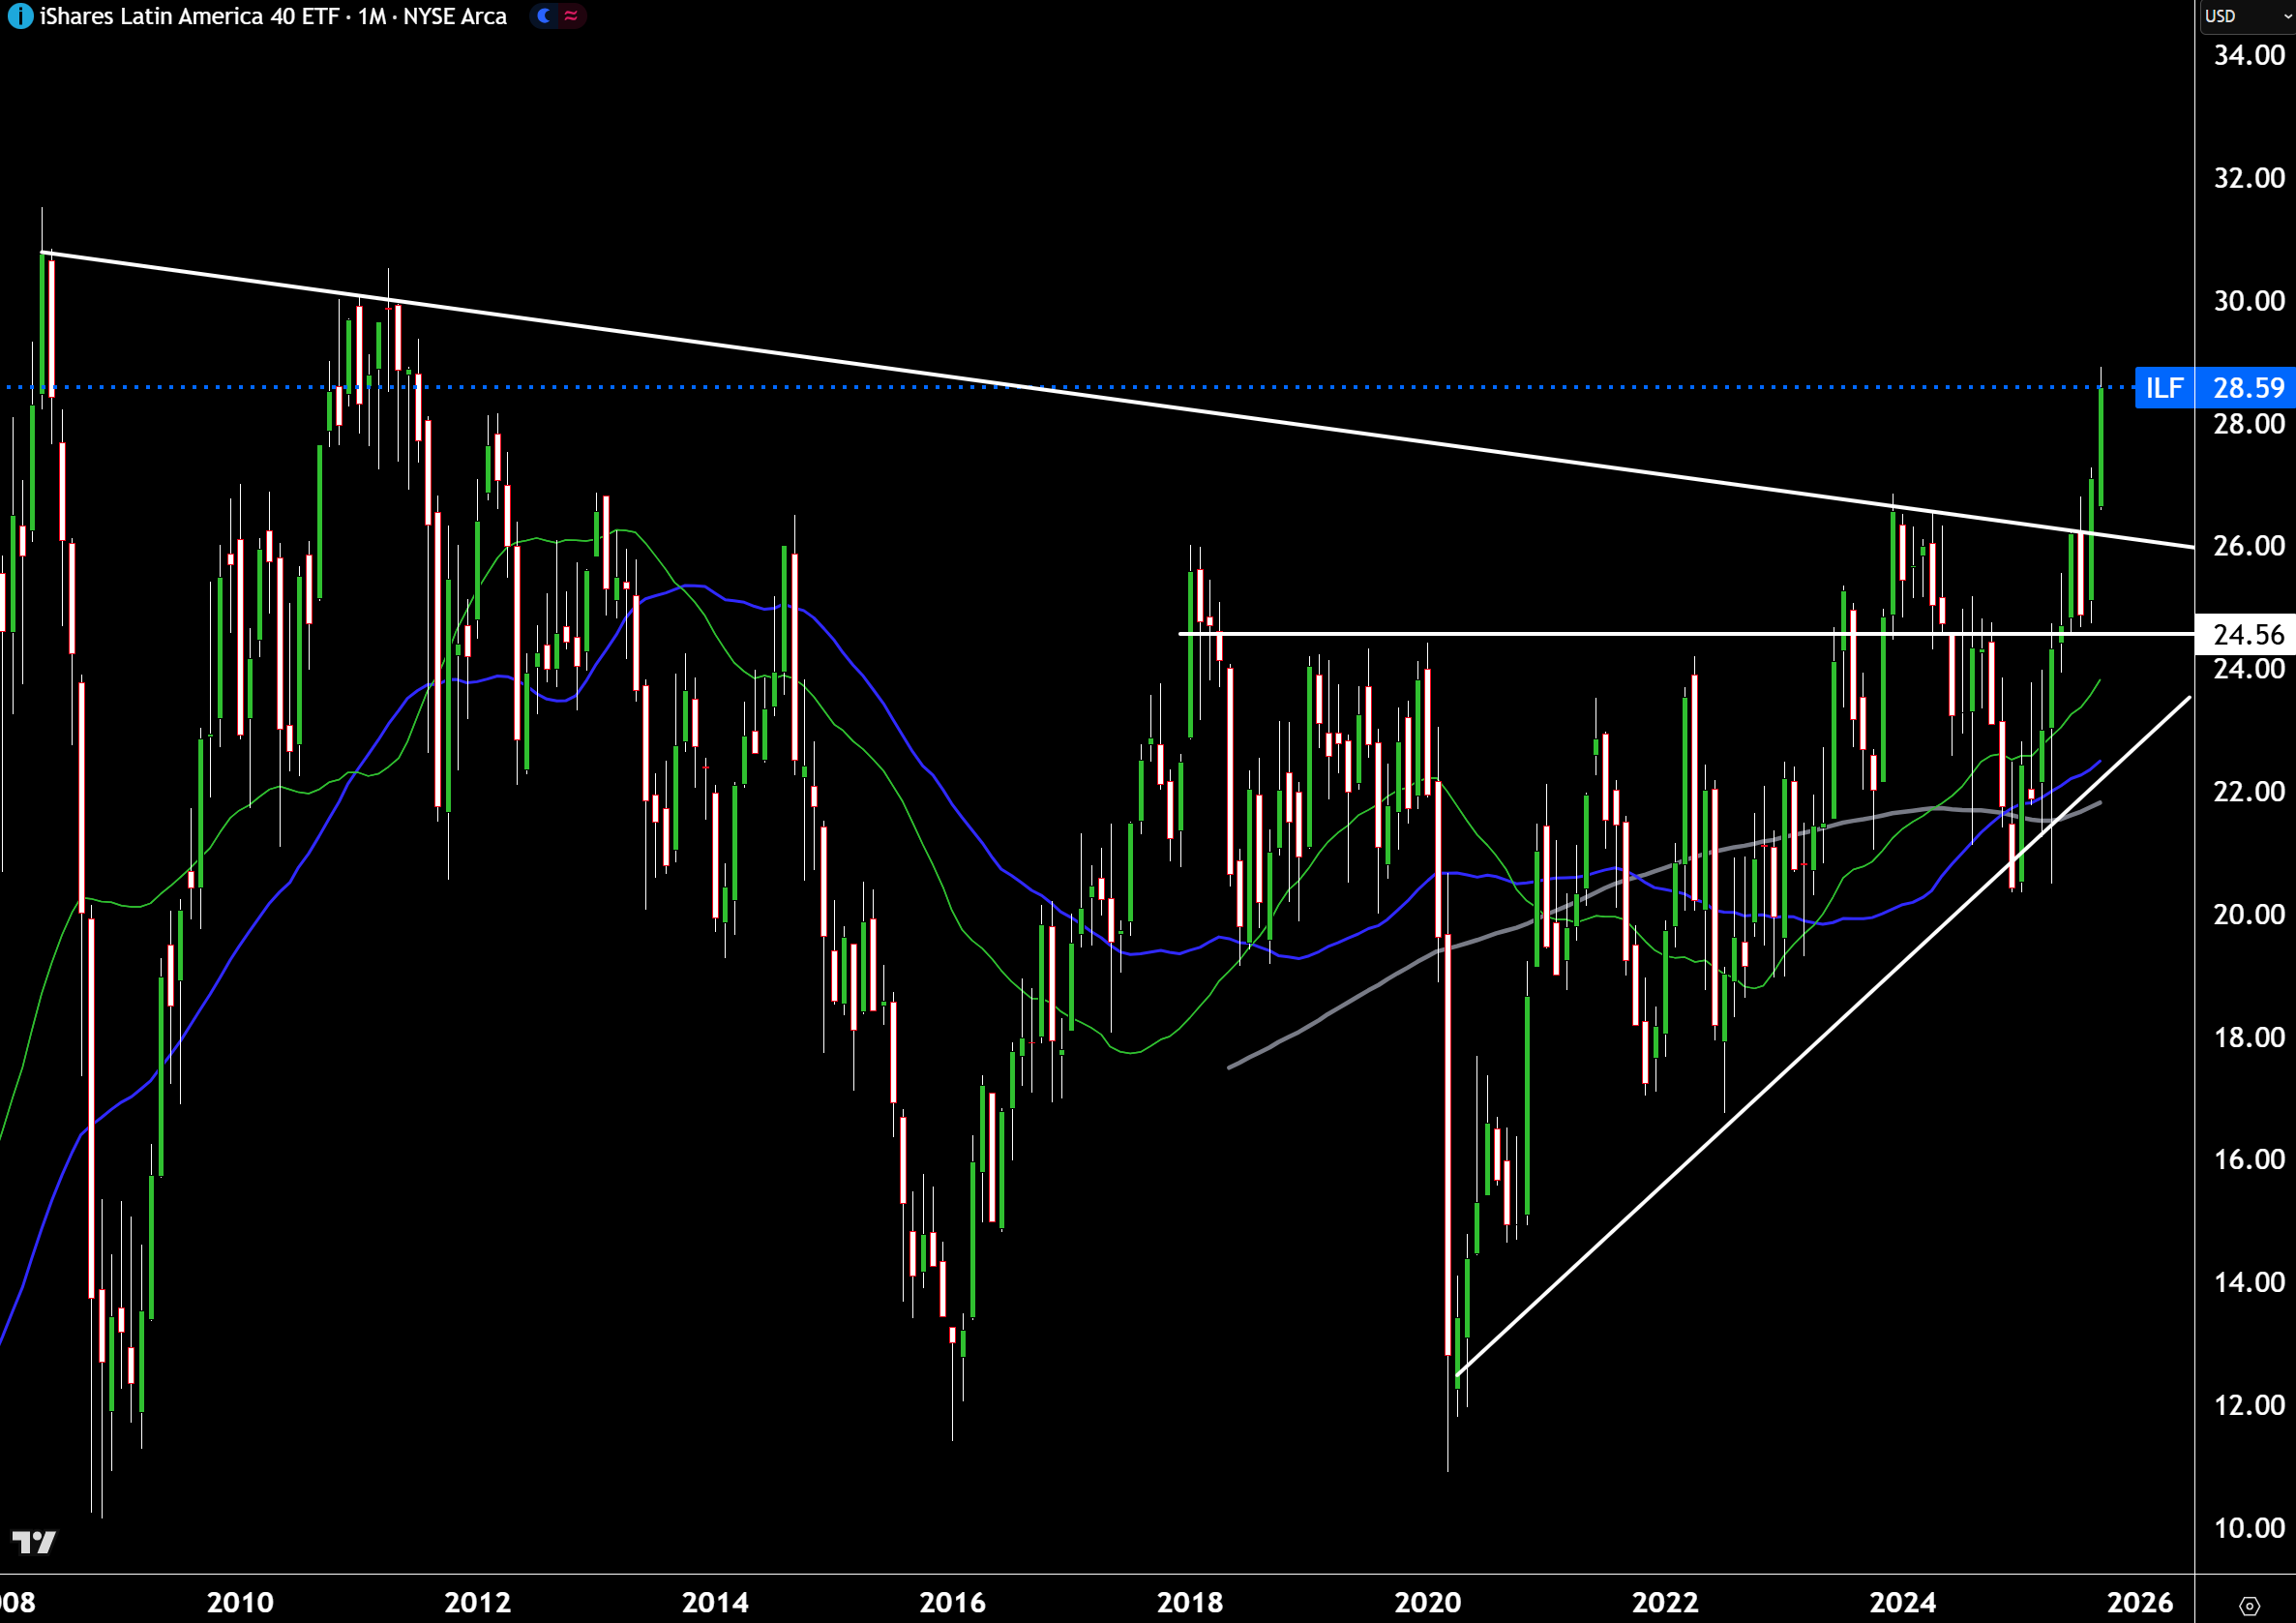
Task: Click the pink approximate-equals data icon
Action: coord(571,16)
